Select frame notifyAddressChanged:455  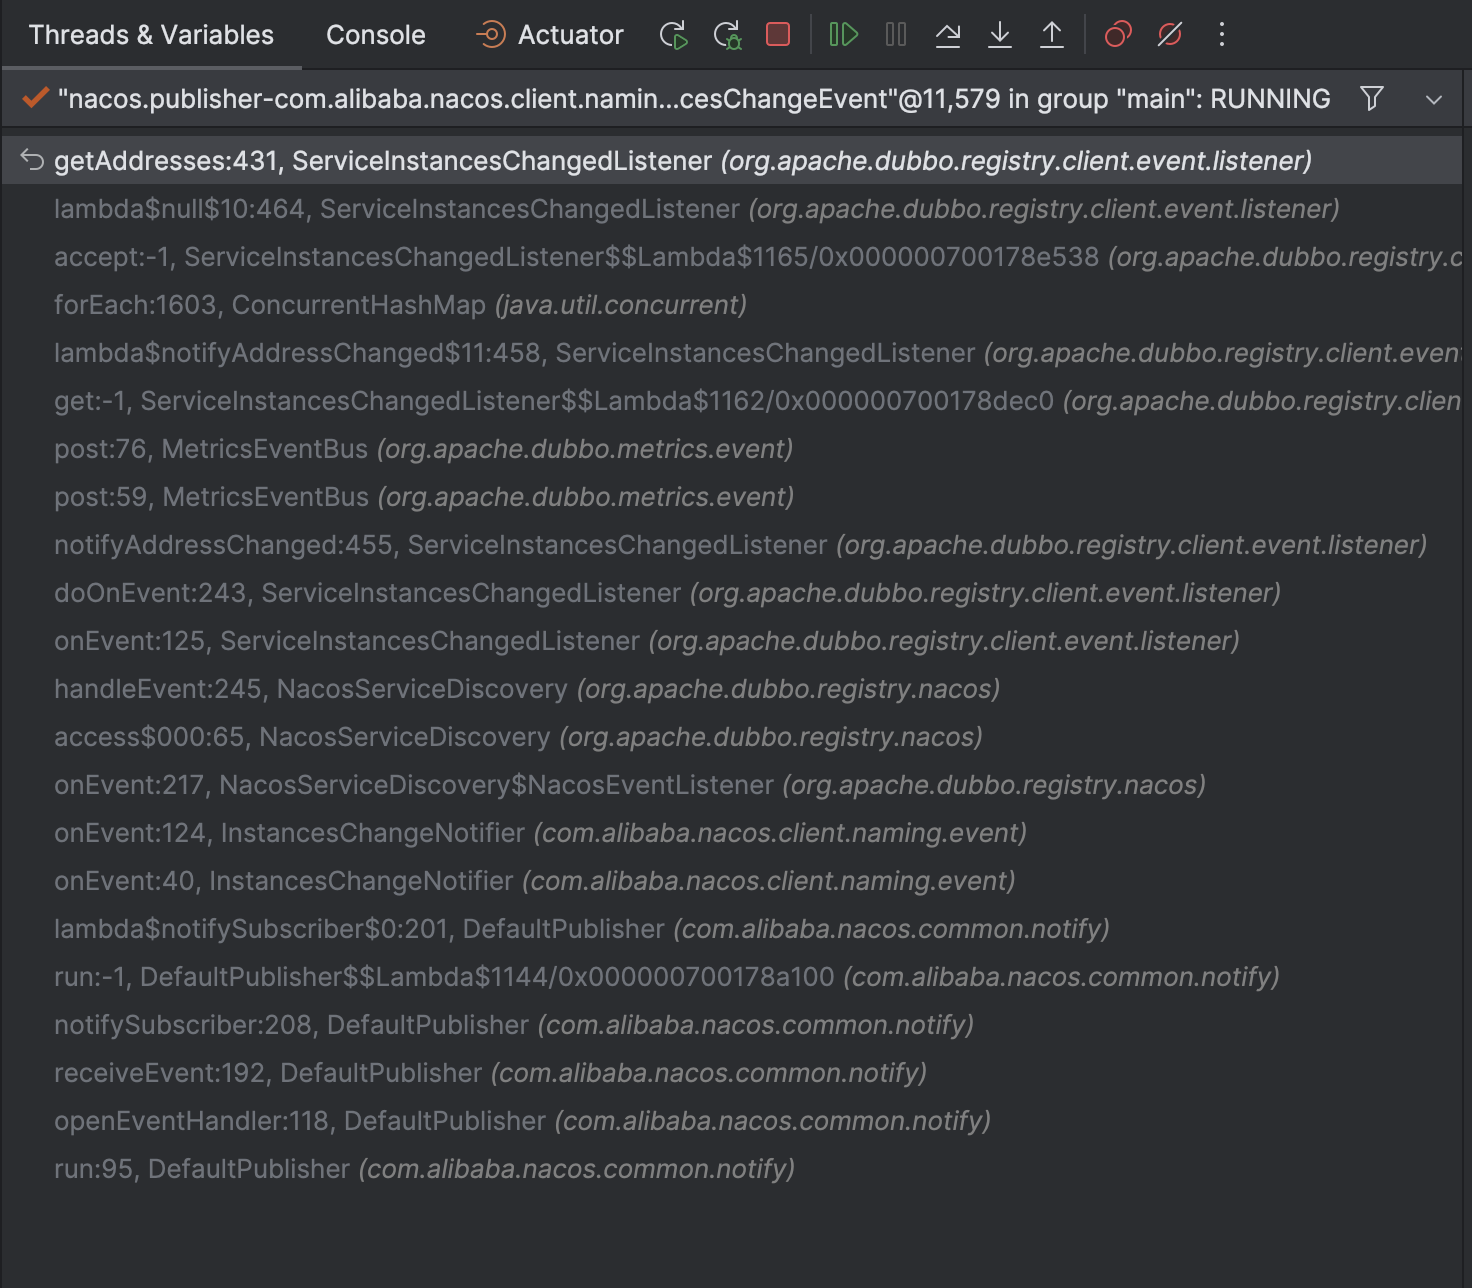(732, 545)
